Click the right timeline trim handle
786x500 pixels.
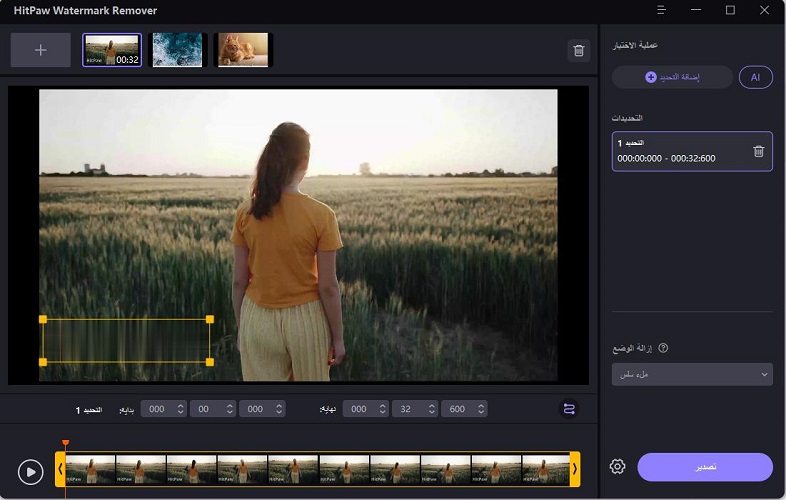575,469
